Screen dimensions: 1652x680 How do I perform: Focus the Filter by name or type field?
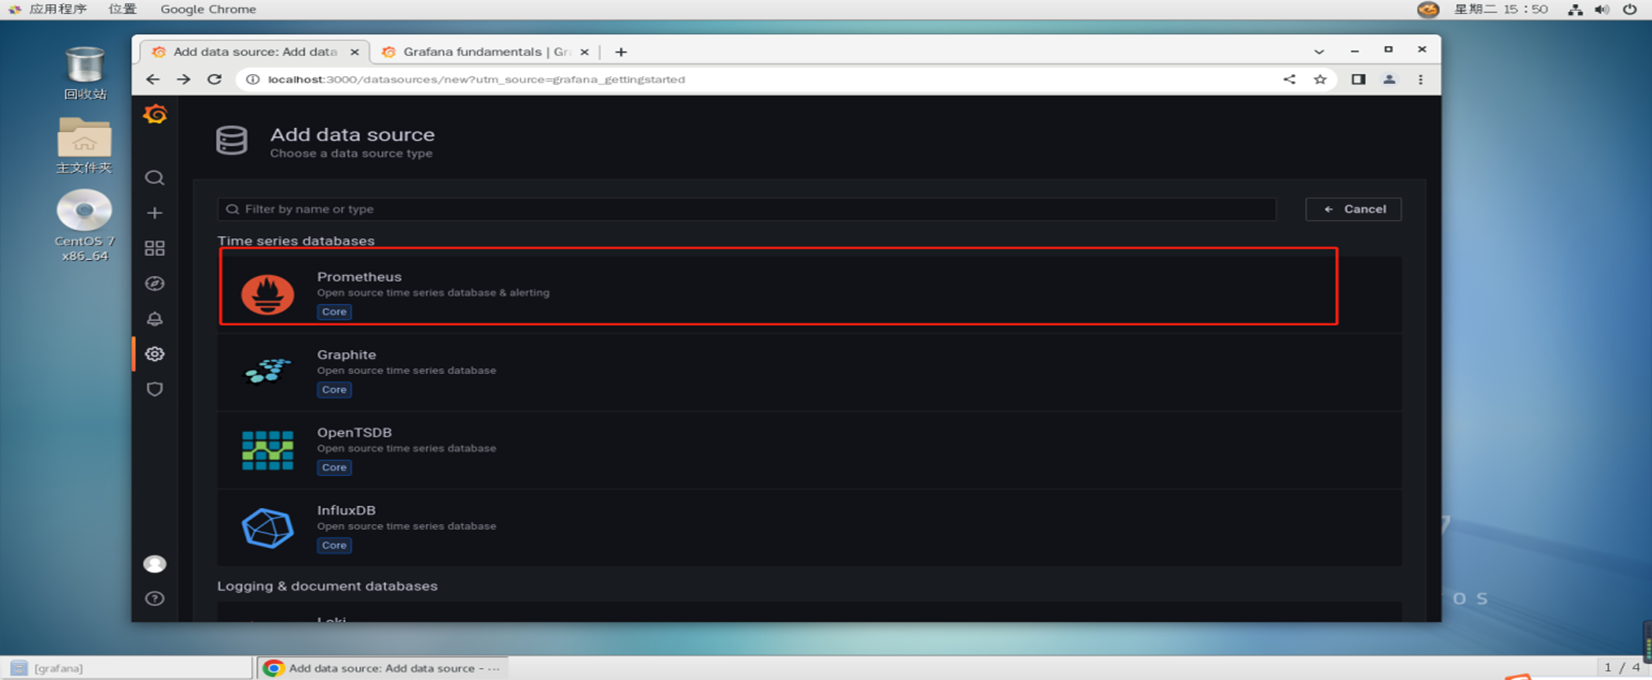747,209
